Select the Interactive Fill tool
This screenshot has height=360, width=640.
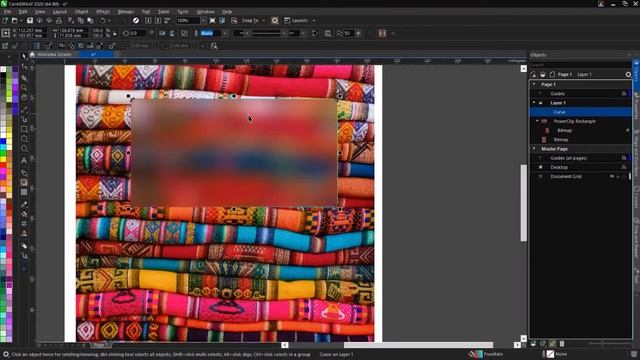(24, 214)
